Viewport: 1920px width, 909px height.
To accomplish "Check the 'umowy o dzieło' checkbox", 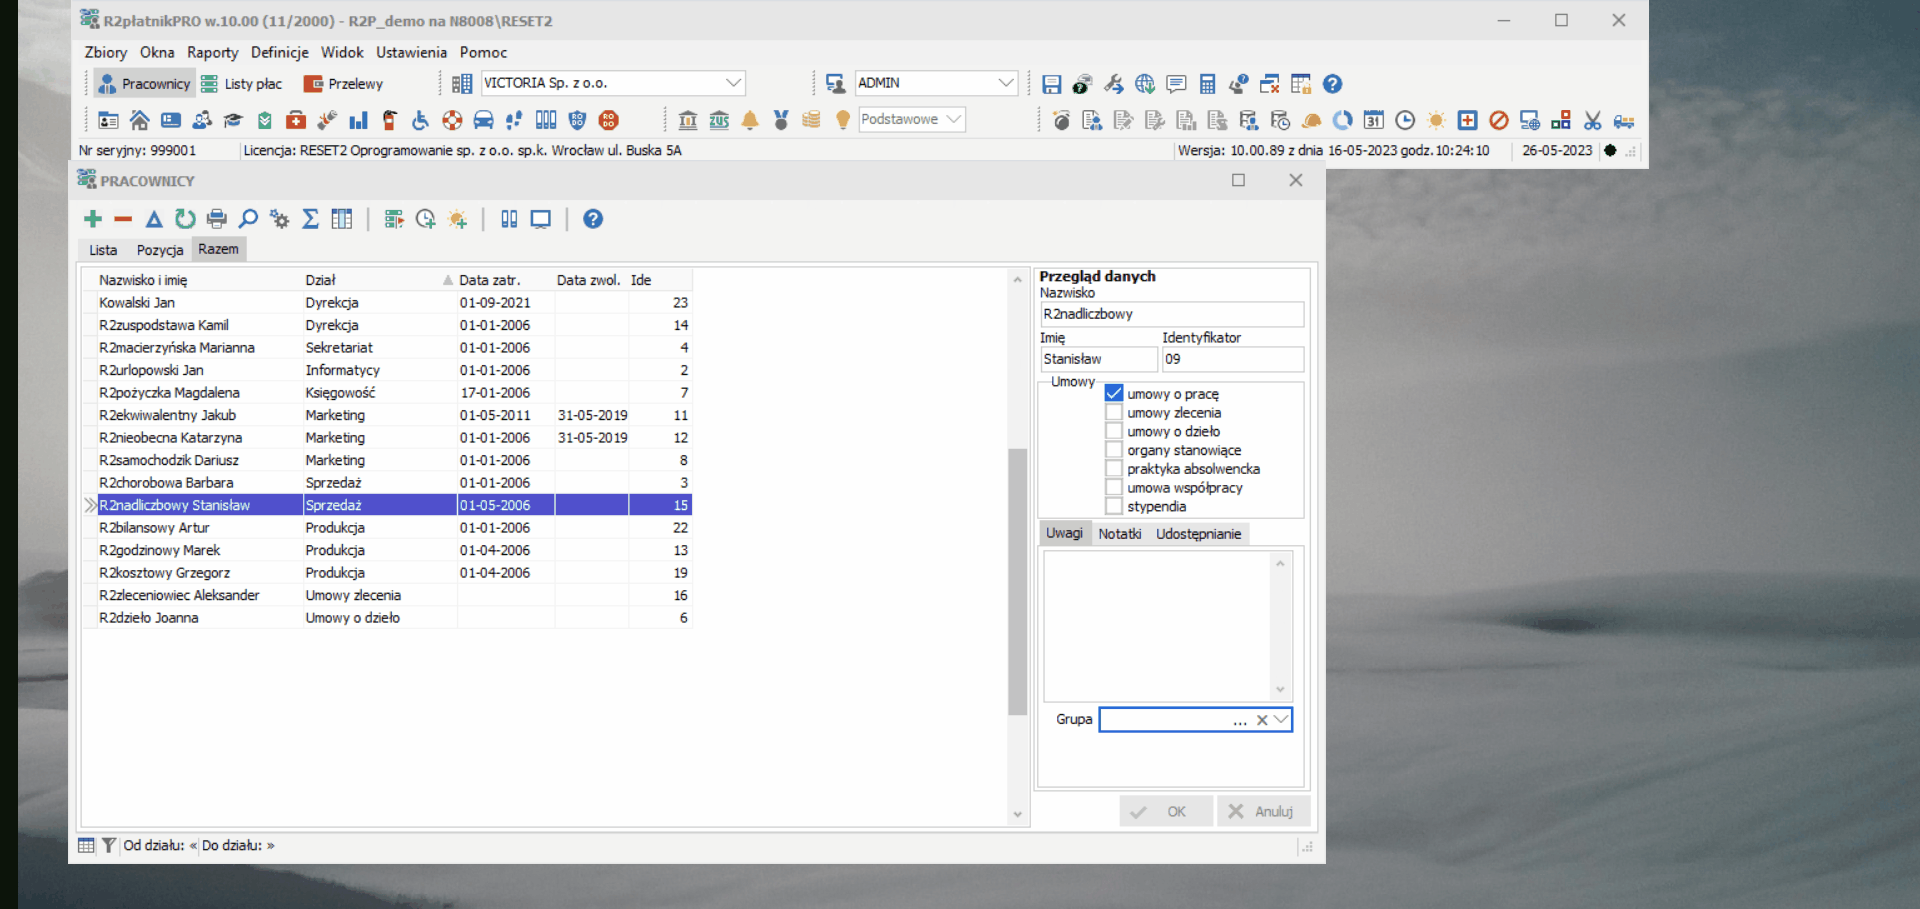I will point(1114,431).
